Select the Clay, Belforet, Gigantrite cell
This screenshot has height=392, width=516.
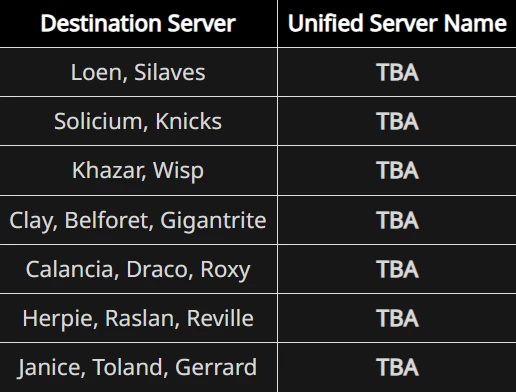(138, 220)
